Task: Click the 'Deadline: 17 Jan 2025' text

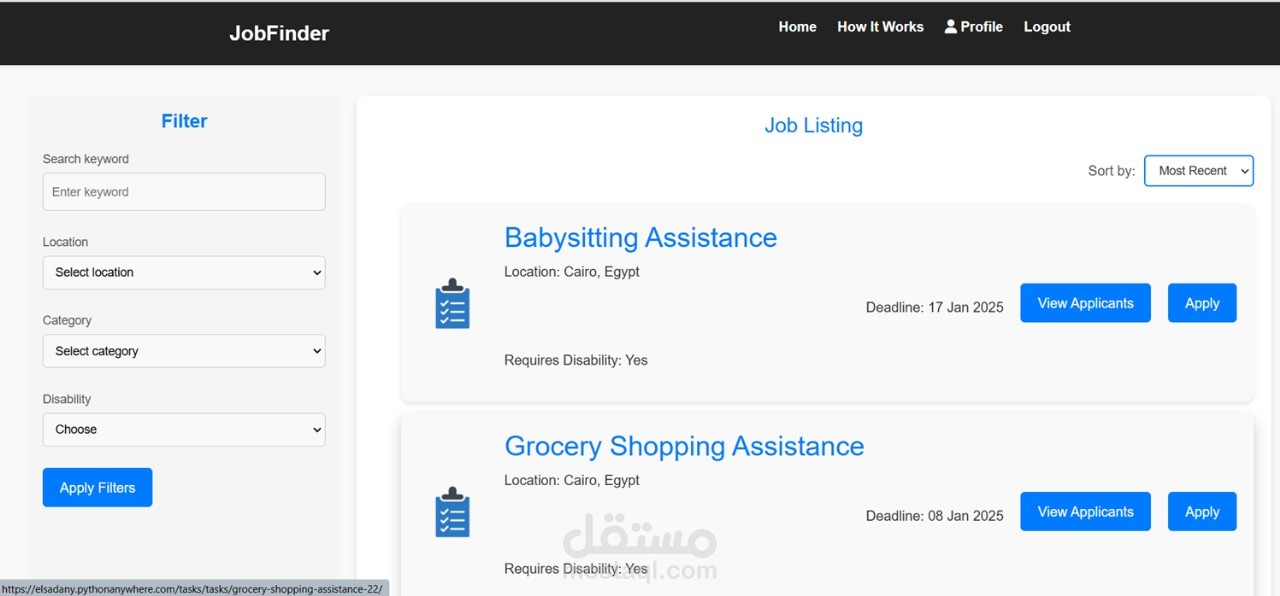Action: point(935,307)
